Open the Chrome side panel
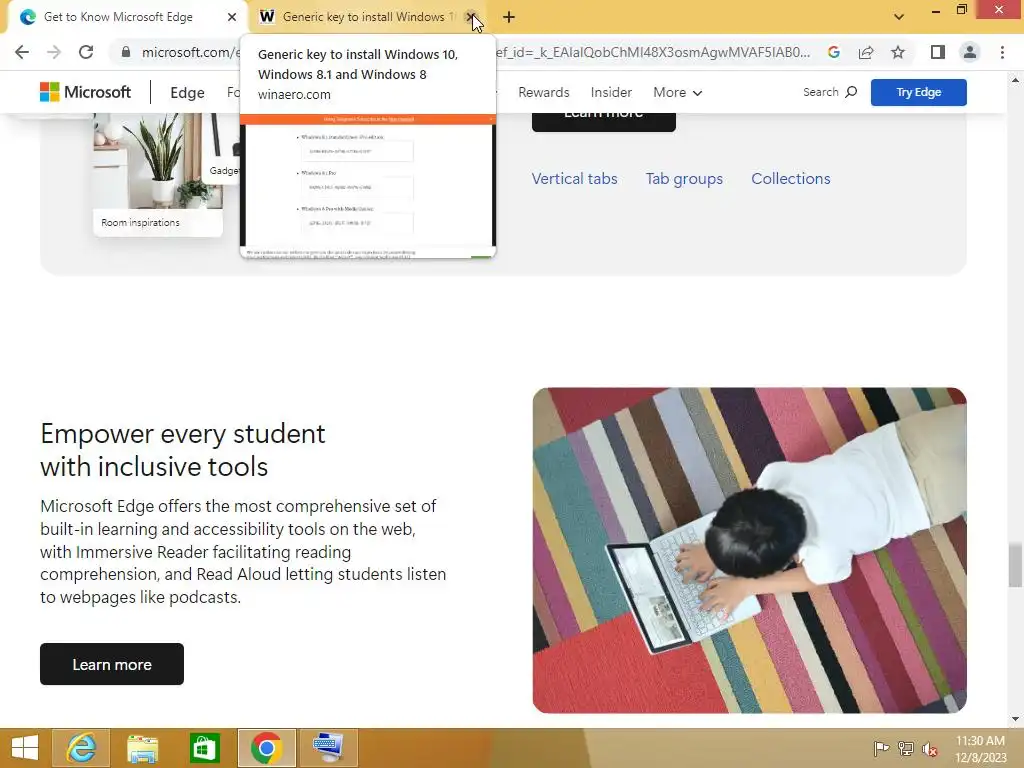Viewport: 1024px width, 768px height. click(x=938, y=52)
